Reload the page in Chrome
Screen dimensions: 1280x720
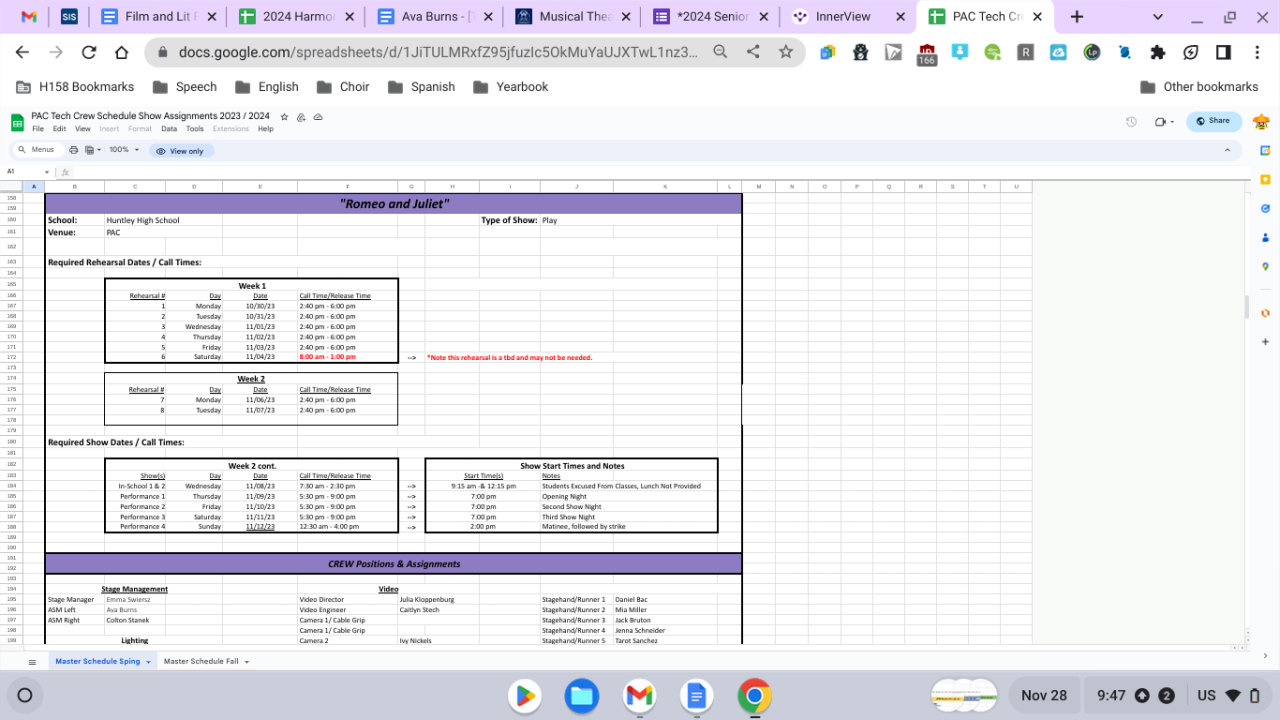coord(89,52)
